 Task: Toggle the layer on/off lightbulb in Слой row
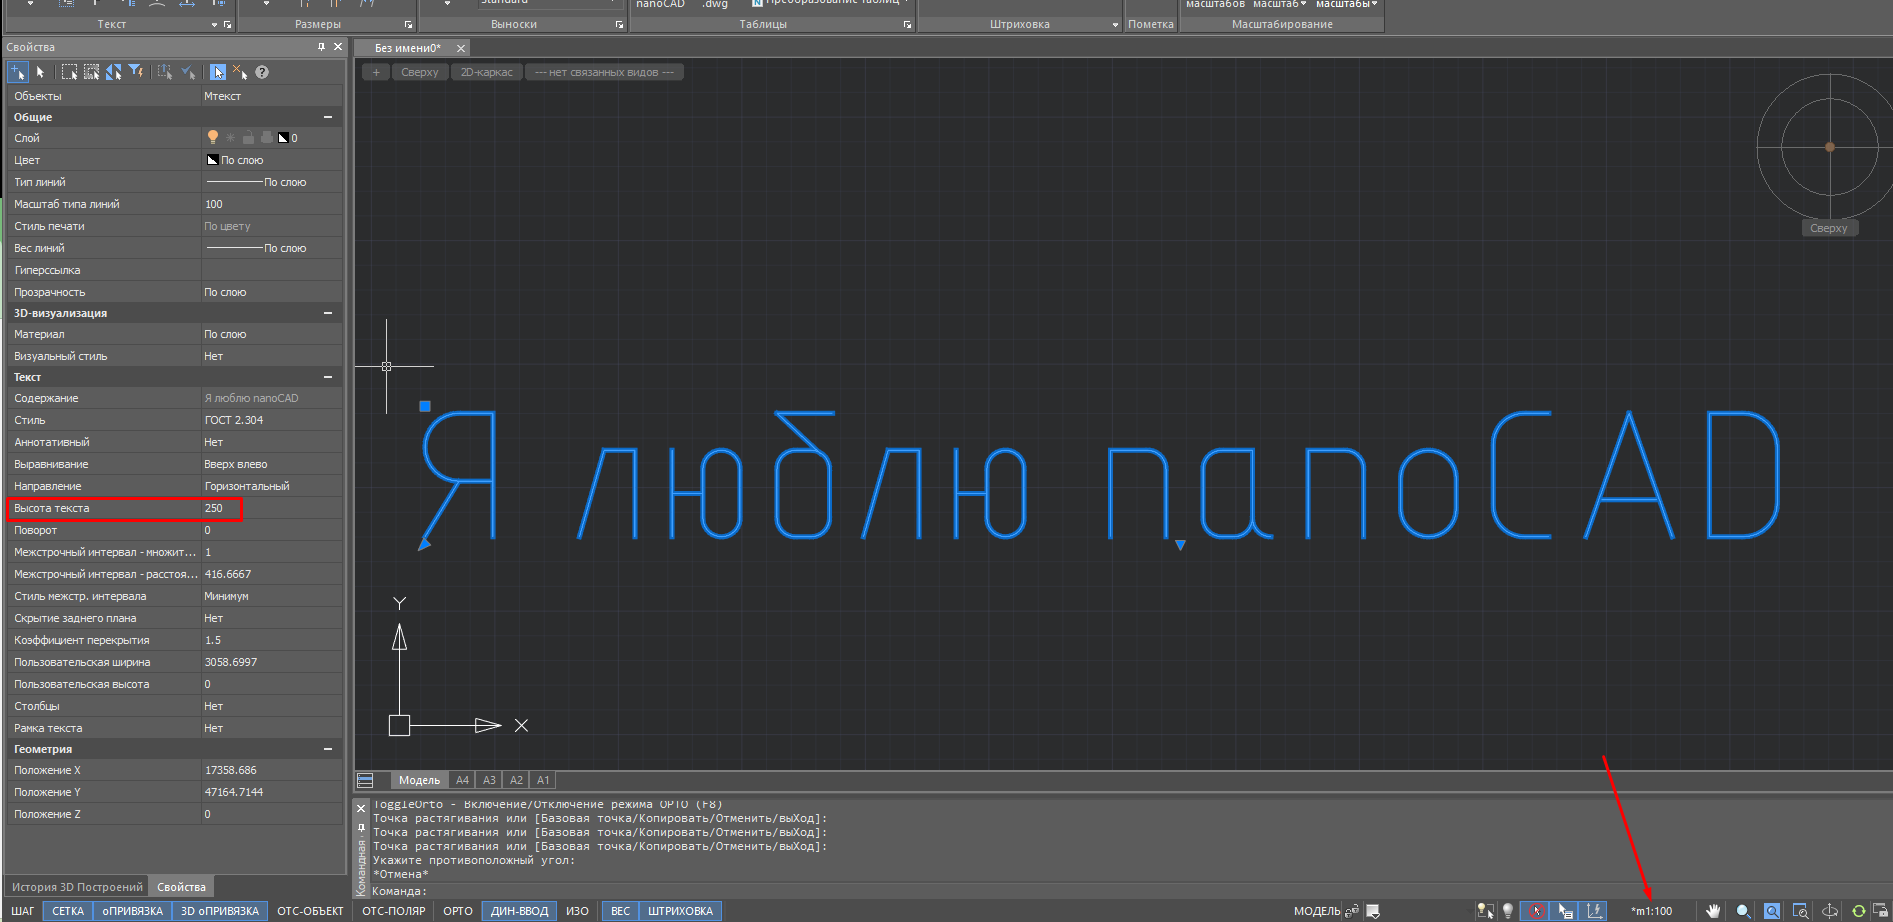click(212, 138)
